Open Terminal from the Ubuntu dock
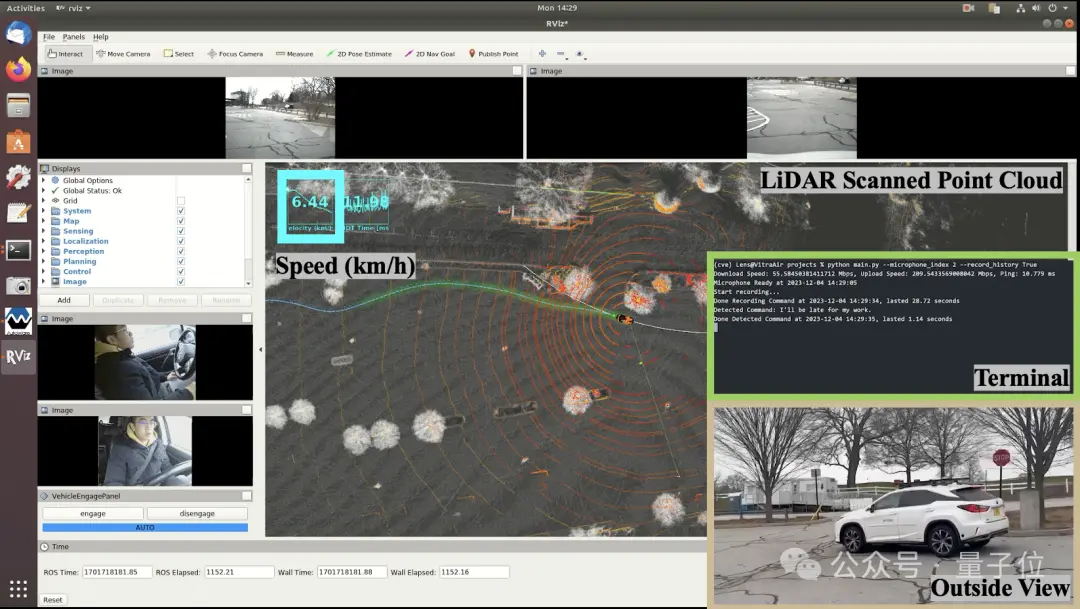This screenshot has width=1080, height=609. [x=19, y=250]
